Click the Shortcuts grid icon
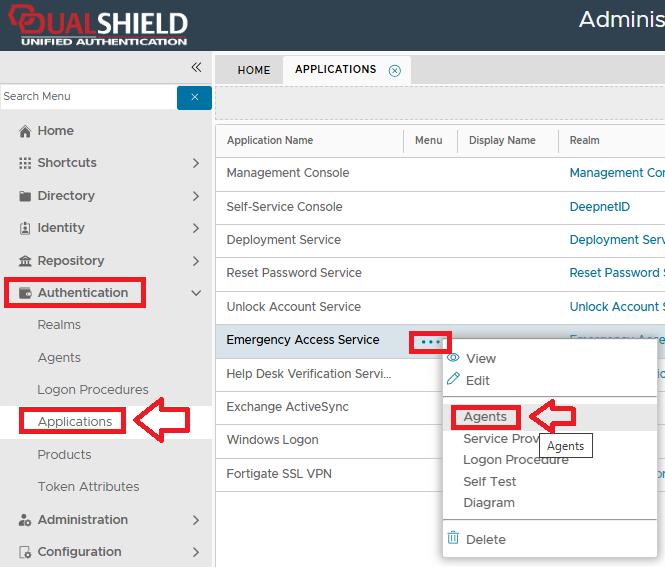This screenshot has width=665, height=569. pos(25,163)
